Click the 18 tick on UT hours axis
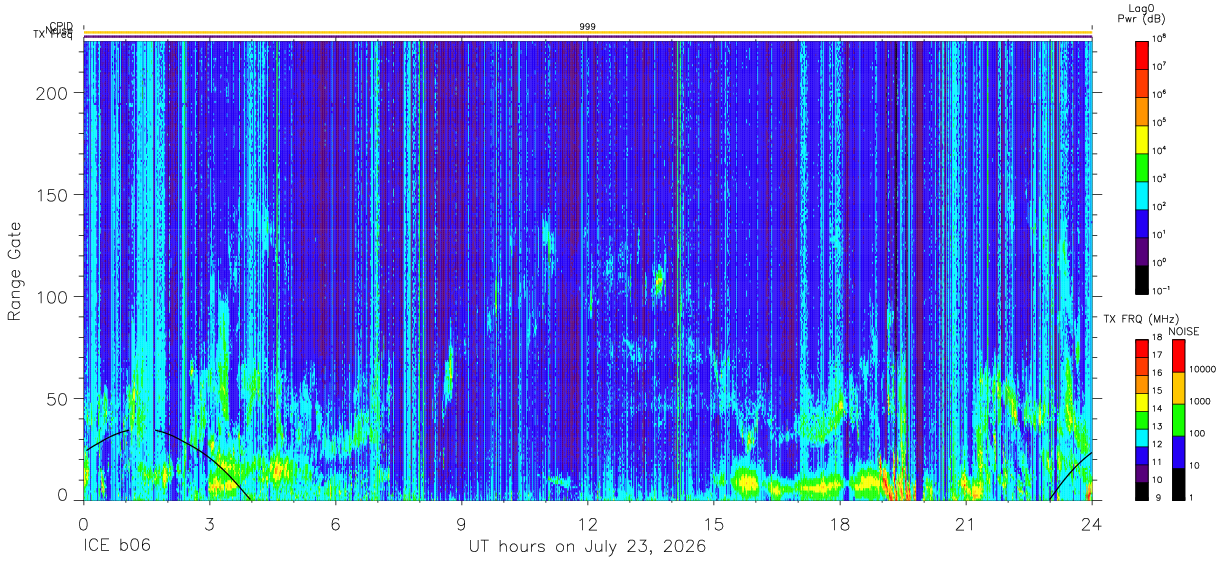The height and width of the screenshot is (567, 1228). click(840, 523)
